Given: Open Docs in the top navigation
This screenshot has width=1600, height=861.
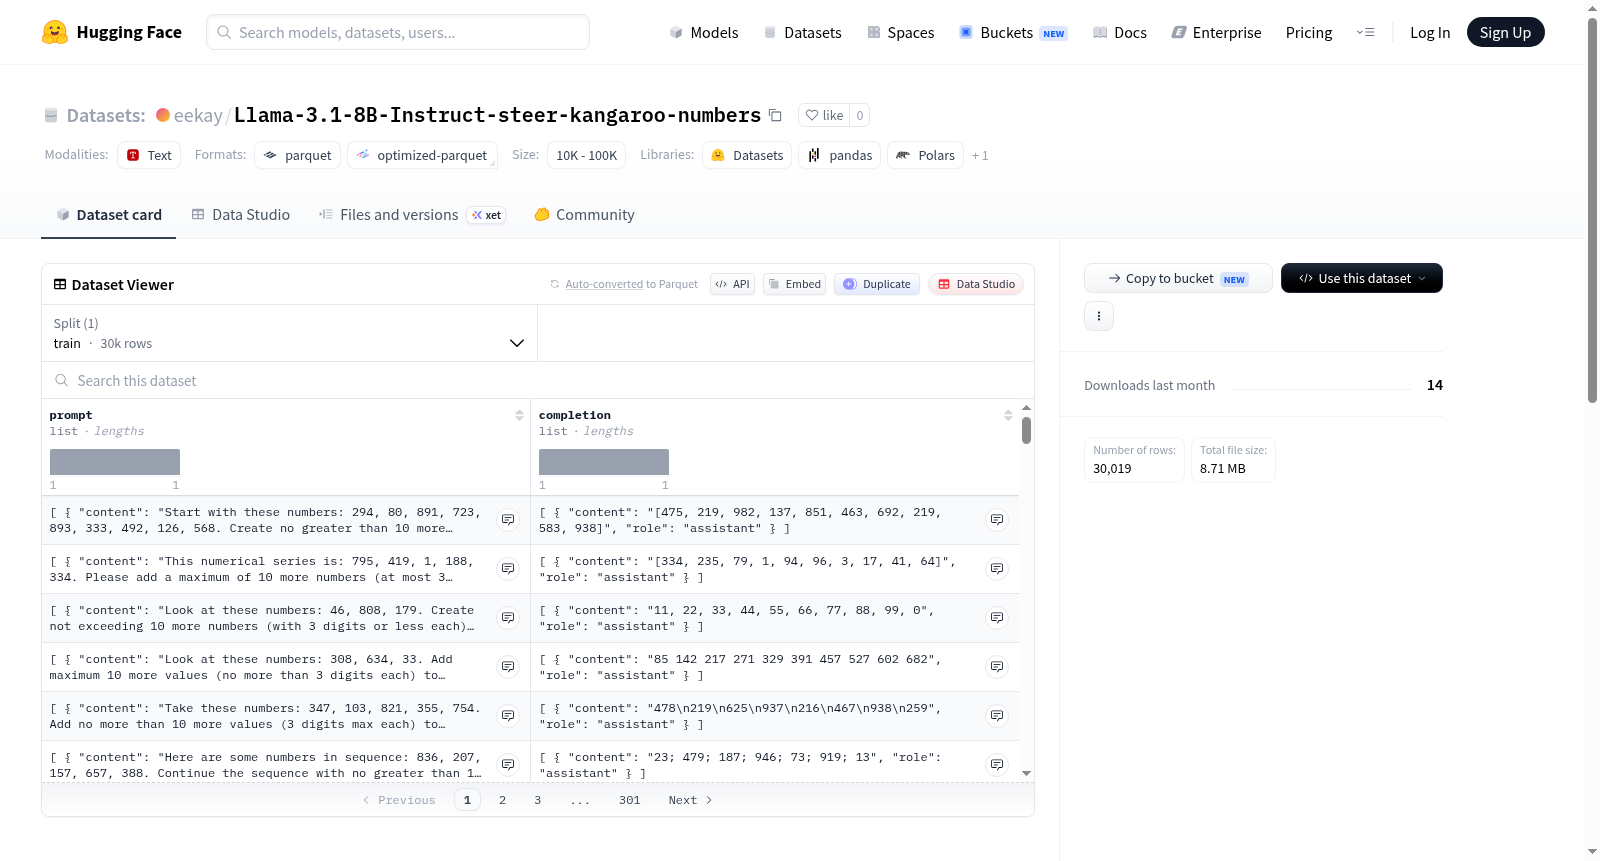Looking at the screenshot, I should pos(1119,32).
